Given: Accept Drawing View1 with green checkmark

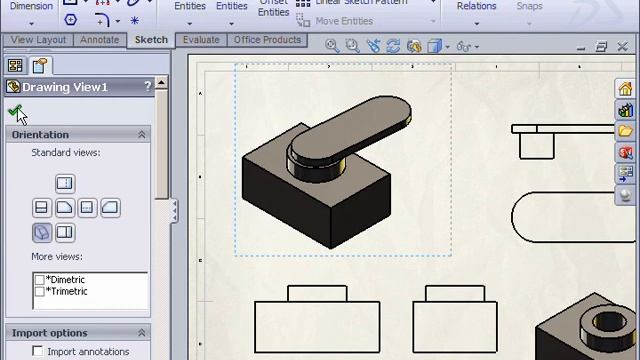Looking at the screenshot, I should tap(15, 111).
